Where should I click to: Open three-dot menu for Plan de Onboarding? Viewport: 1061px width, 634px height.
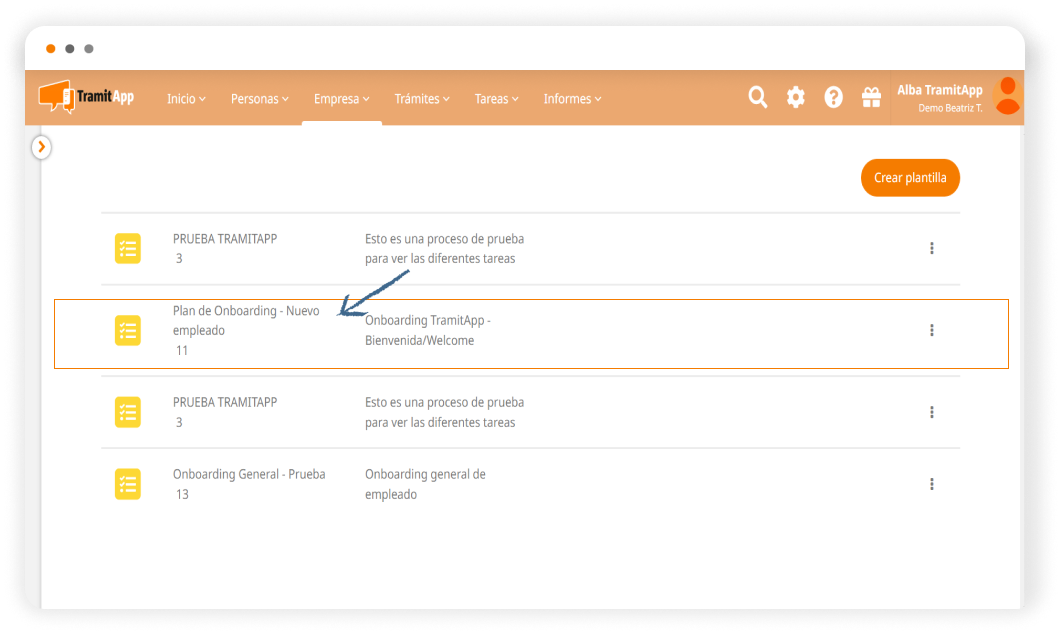(x=931, y=330)
